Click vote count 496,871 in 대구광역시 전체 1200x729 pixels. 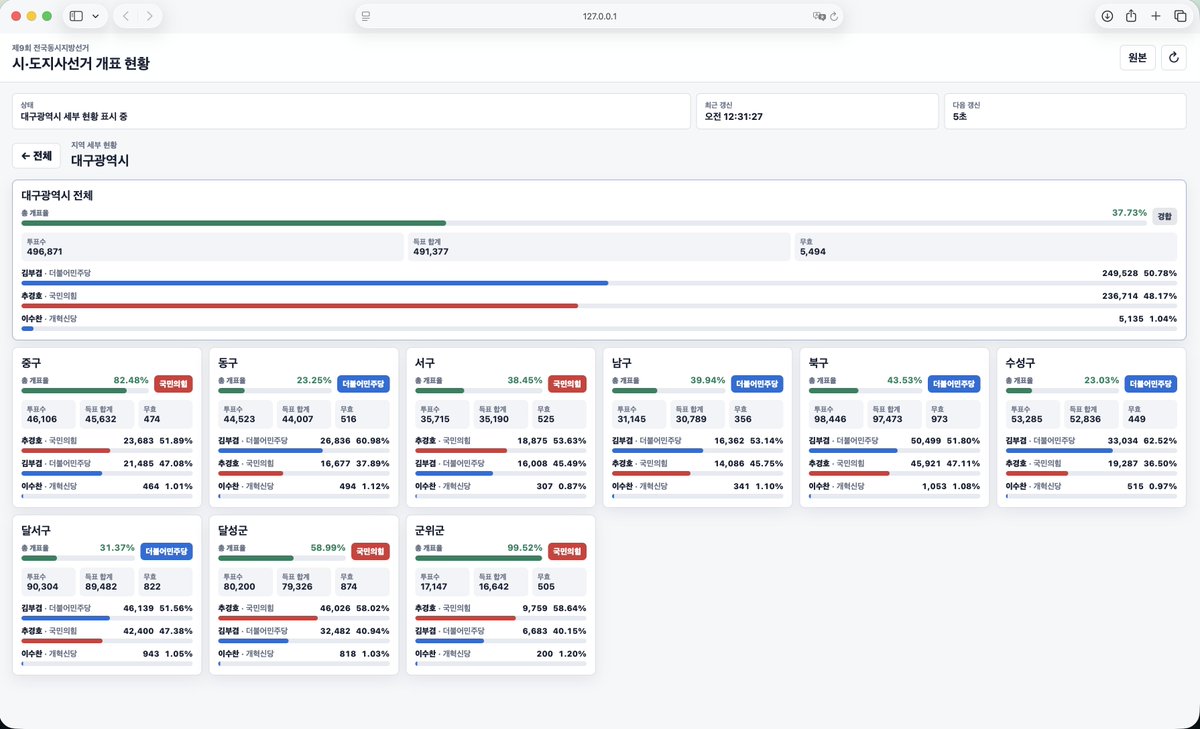pyautogui.click(x=45, y=252)
